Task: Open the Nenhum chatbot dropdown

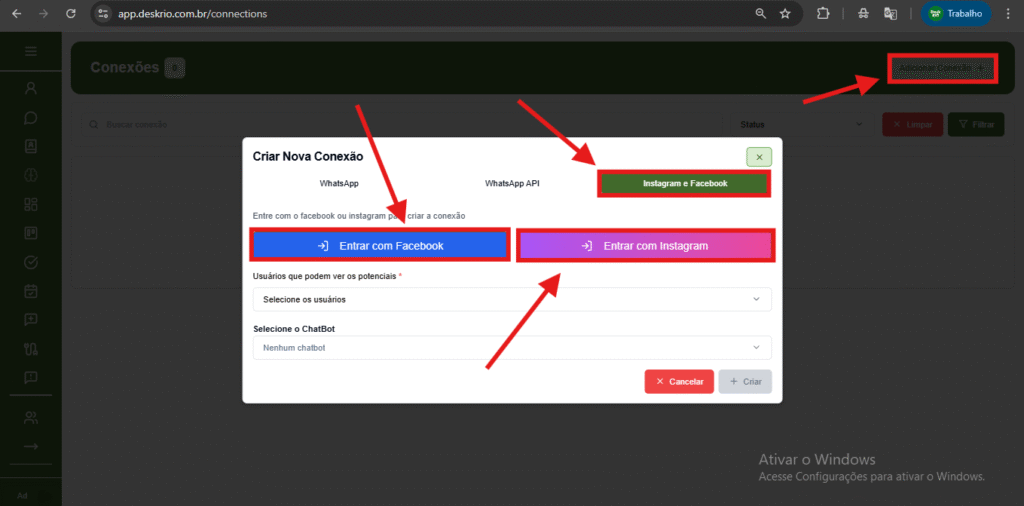Action: coord(511,348)
